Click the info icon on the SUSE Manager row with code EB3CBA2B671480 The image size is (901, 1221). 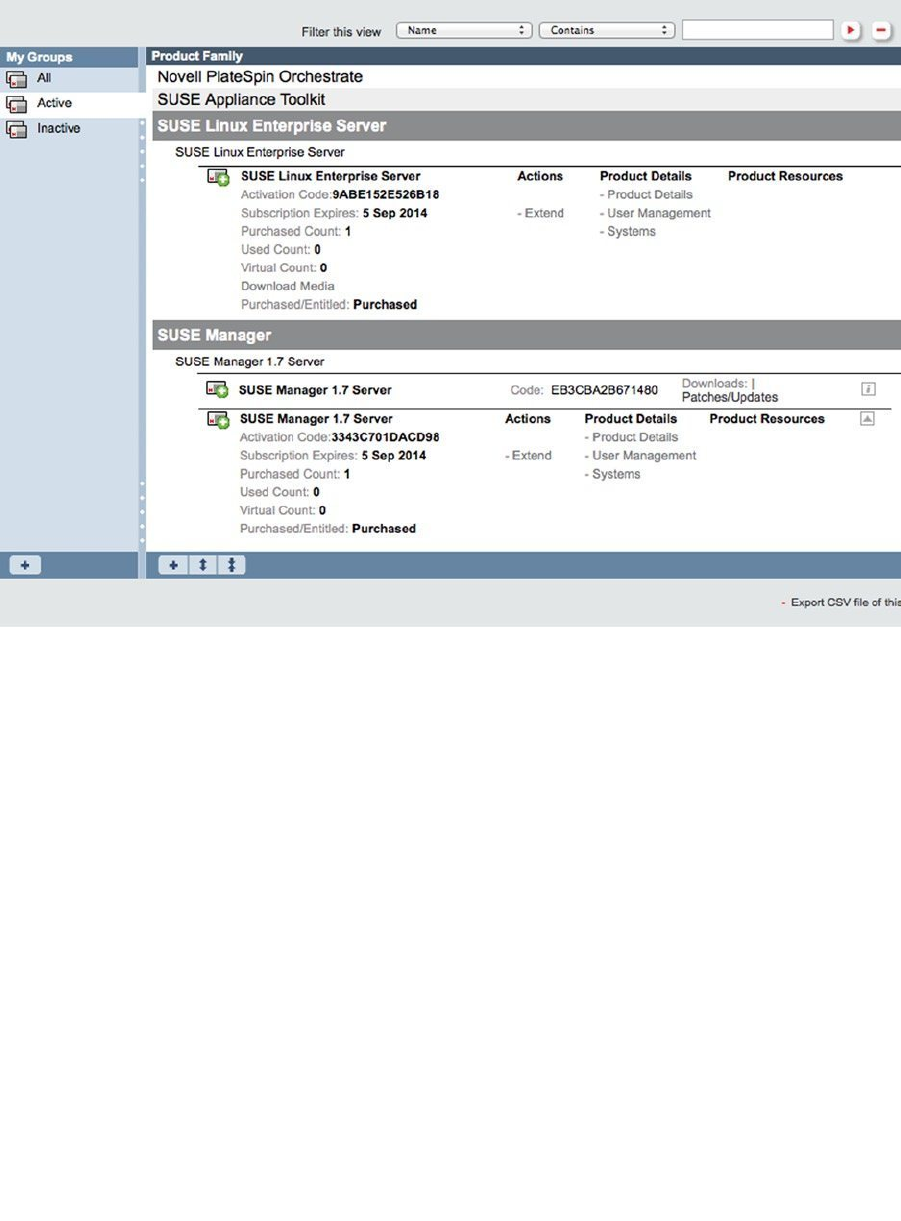pos(868,389)
